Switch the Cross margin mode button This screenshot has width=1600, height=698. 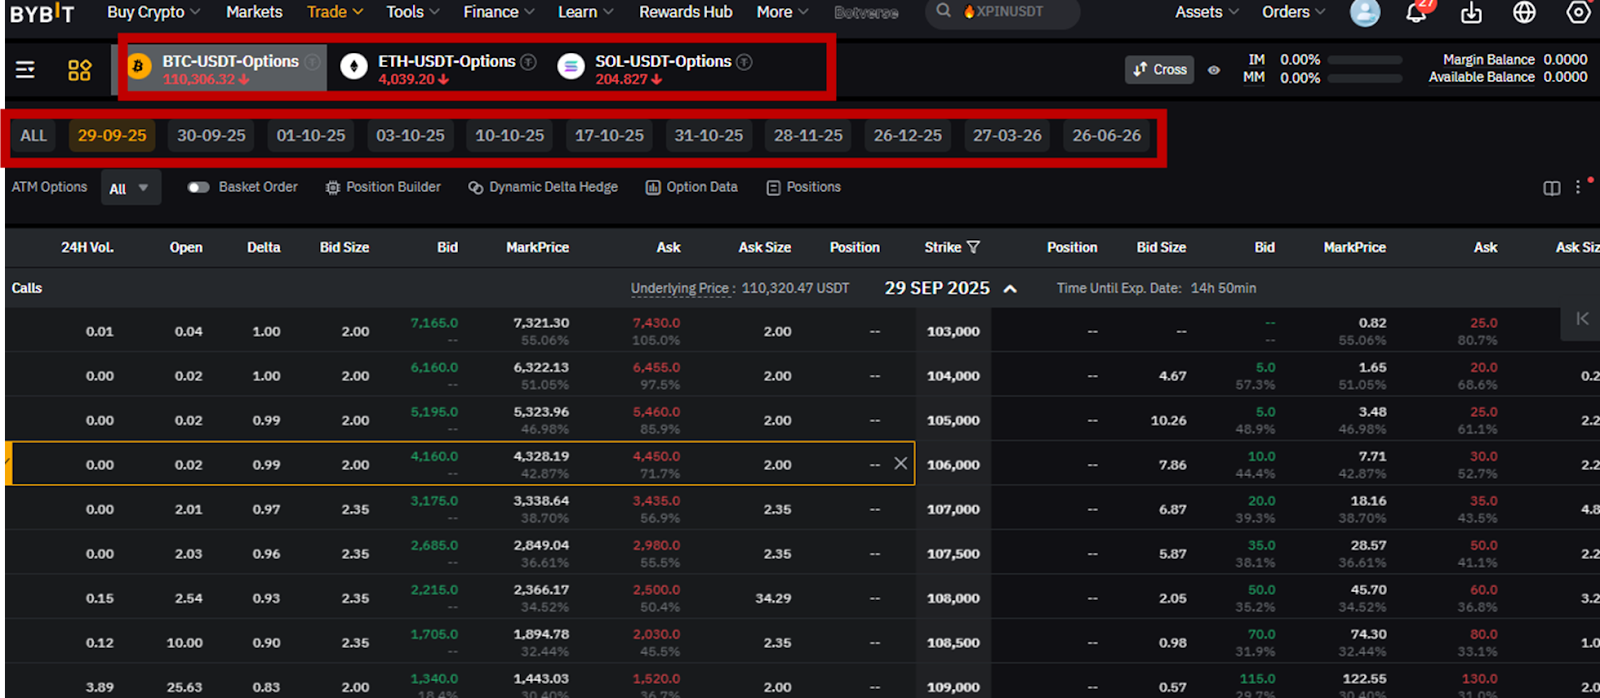coord(1160,70)
